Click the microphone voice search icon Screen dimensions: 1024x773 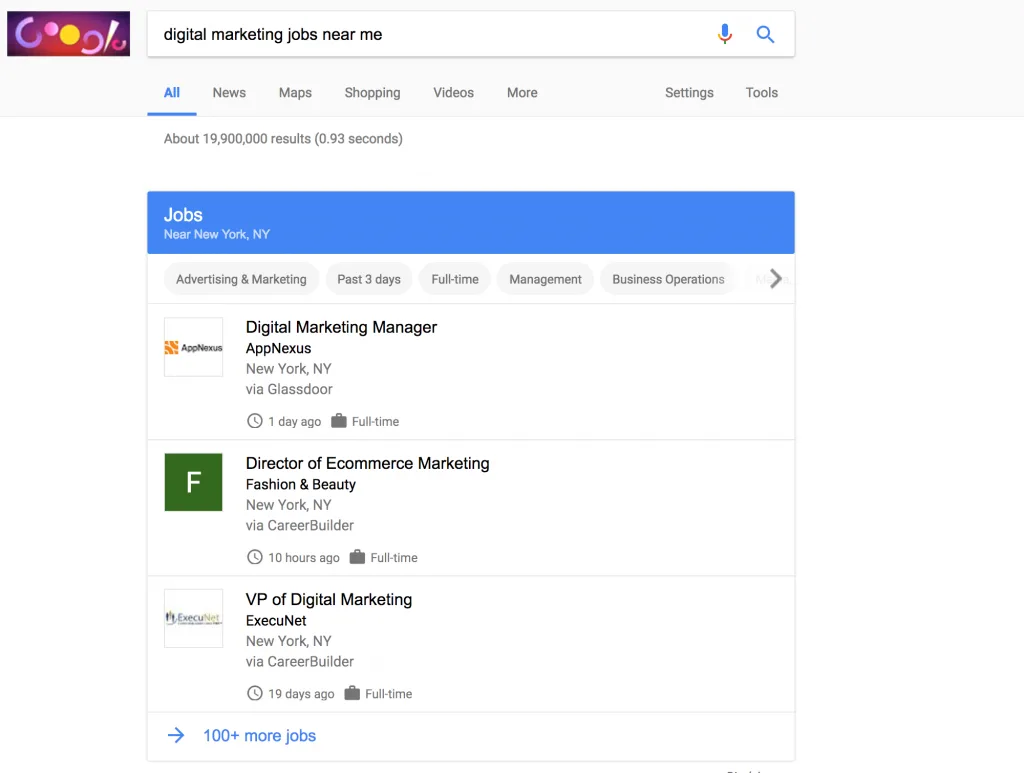(x=725, y=34)
